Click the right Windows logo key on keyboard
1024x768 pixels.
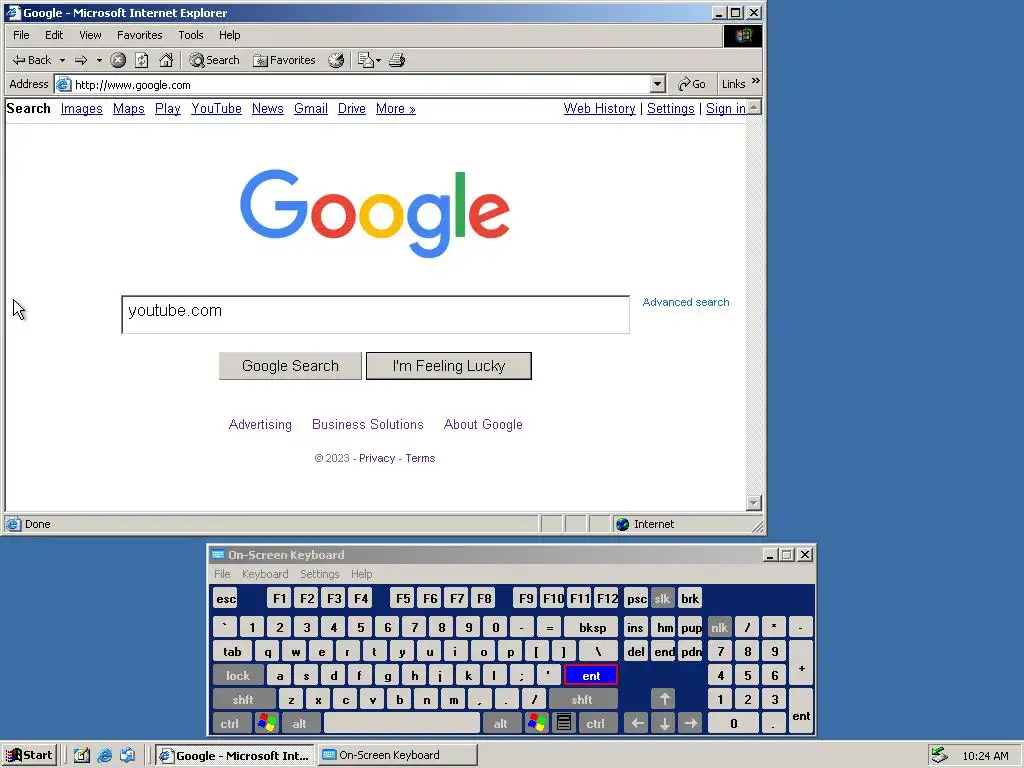pos(537,723)
